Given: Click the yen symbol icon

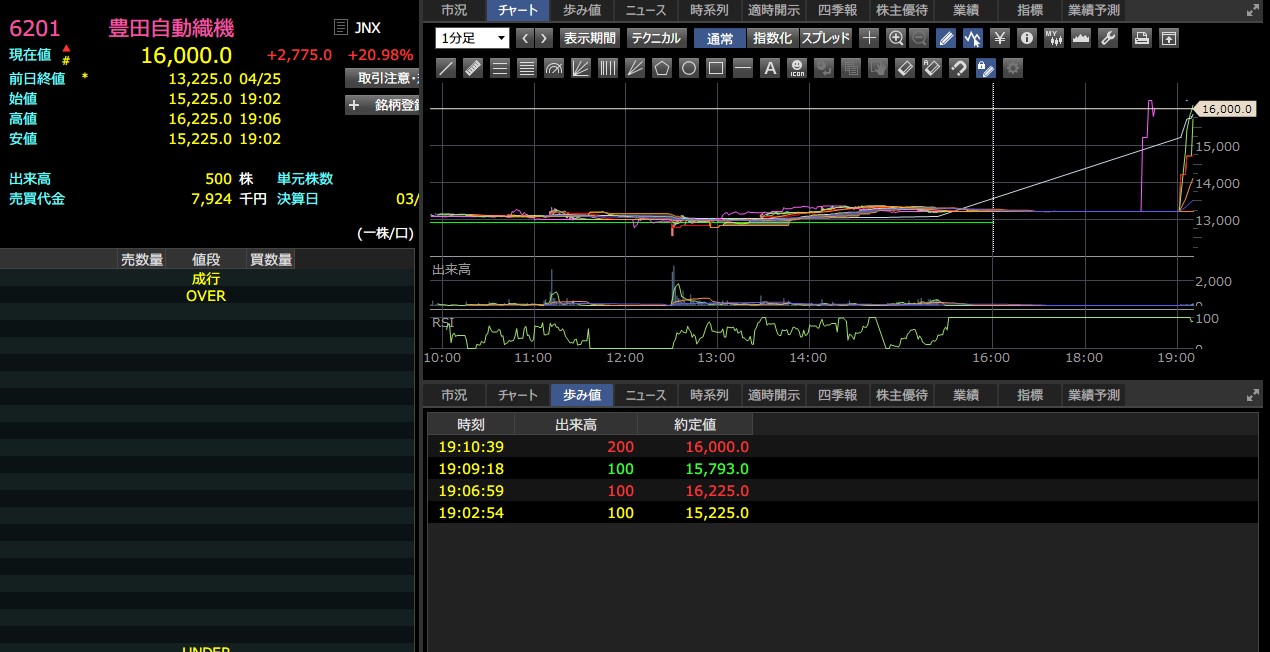Looking at the screenshot, I should click(999, 38).
